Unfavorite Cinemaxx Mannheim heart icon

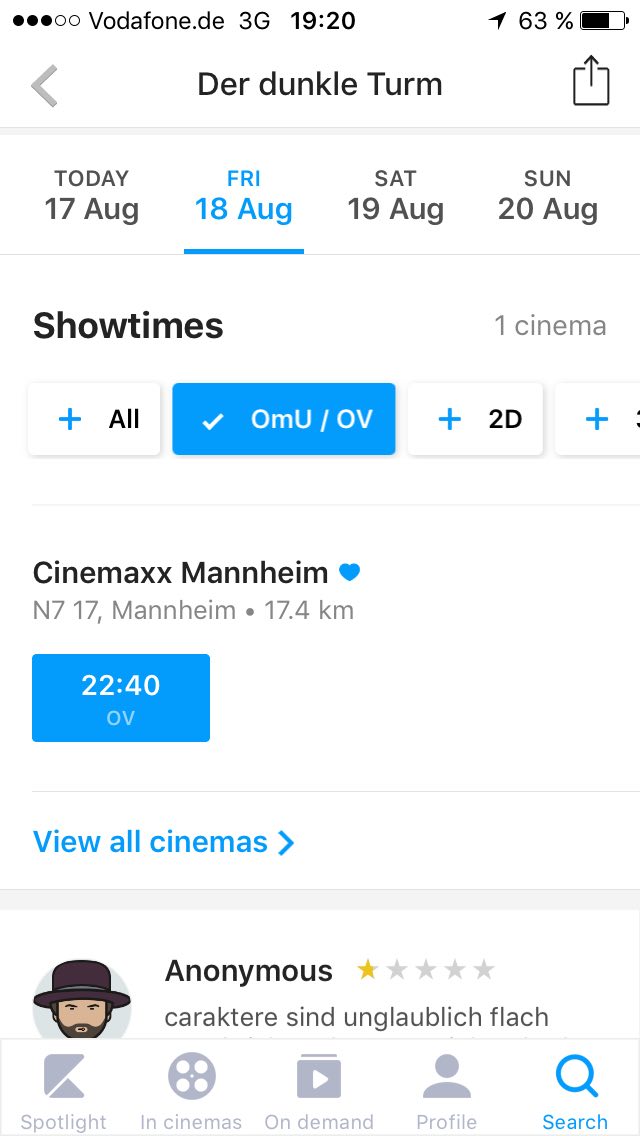pos(349,573)
